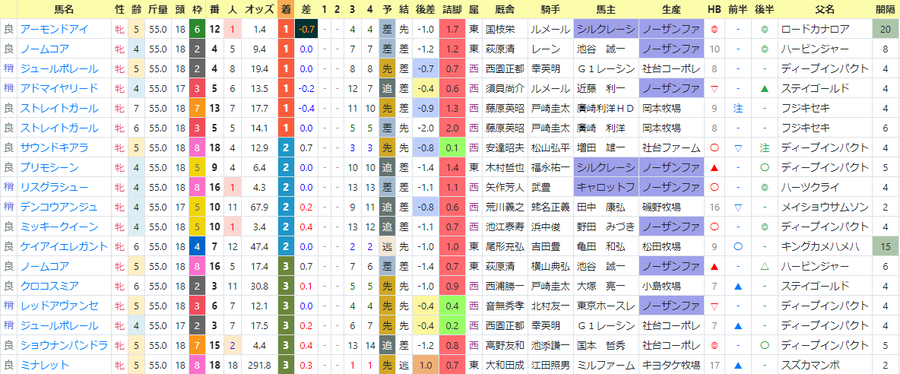The width and height of the screenshot is (900, 374).
Task: Click the オッズ column header
Action: (x=258, y=9)
